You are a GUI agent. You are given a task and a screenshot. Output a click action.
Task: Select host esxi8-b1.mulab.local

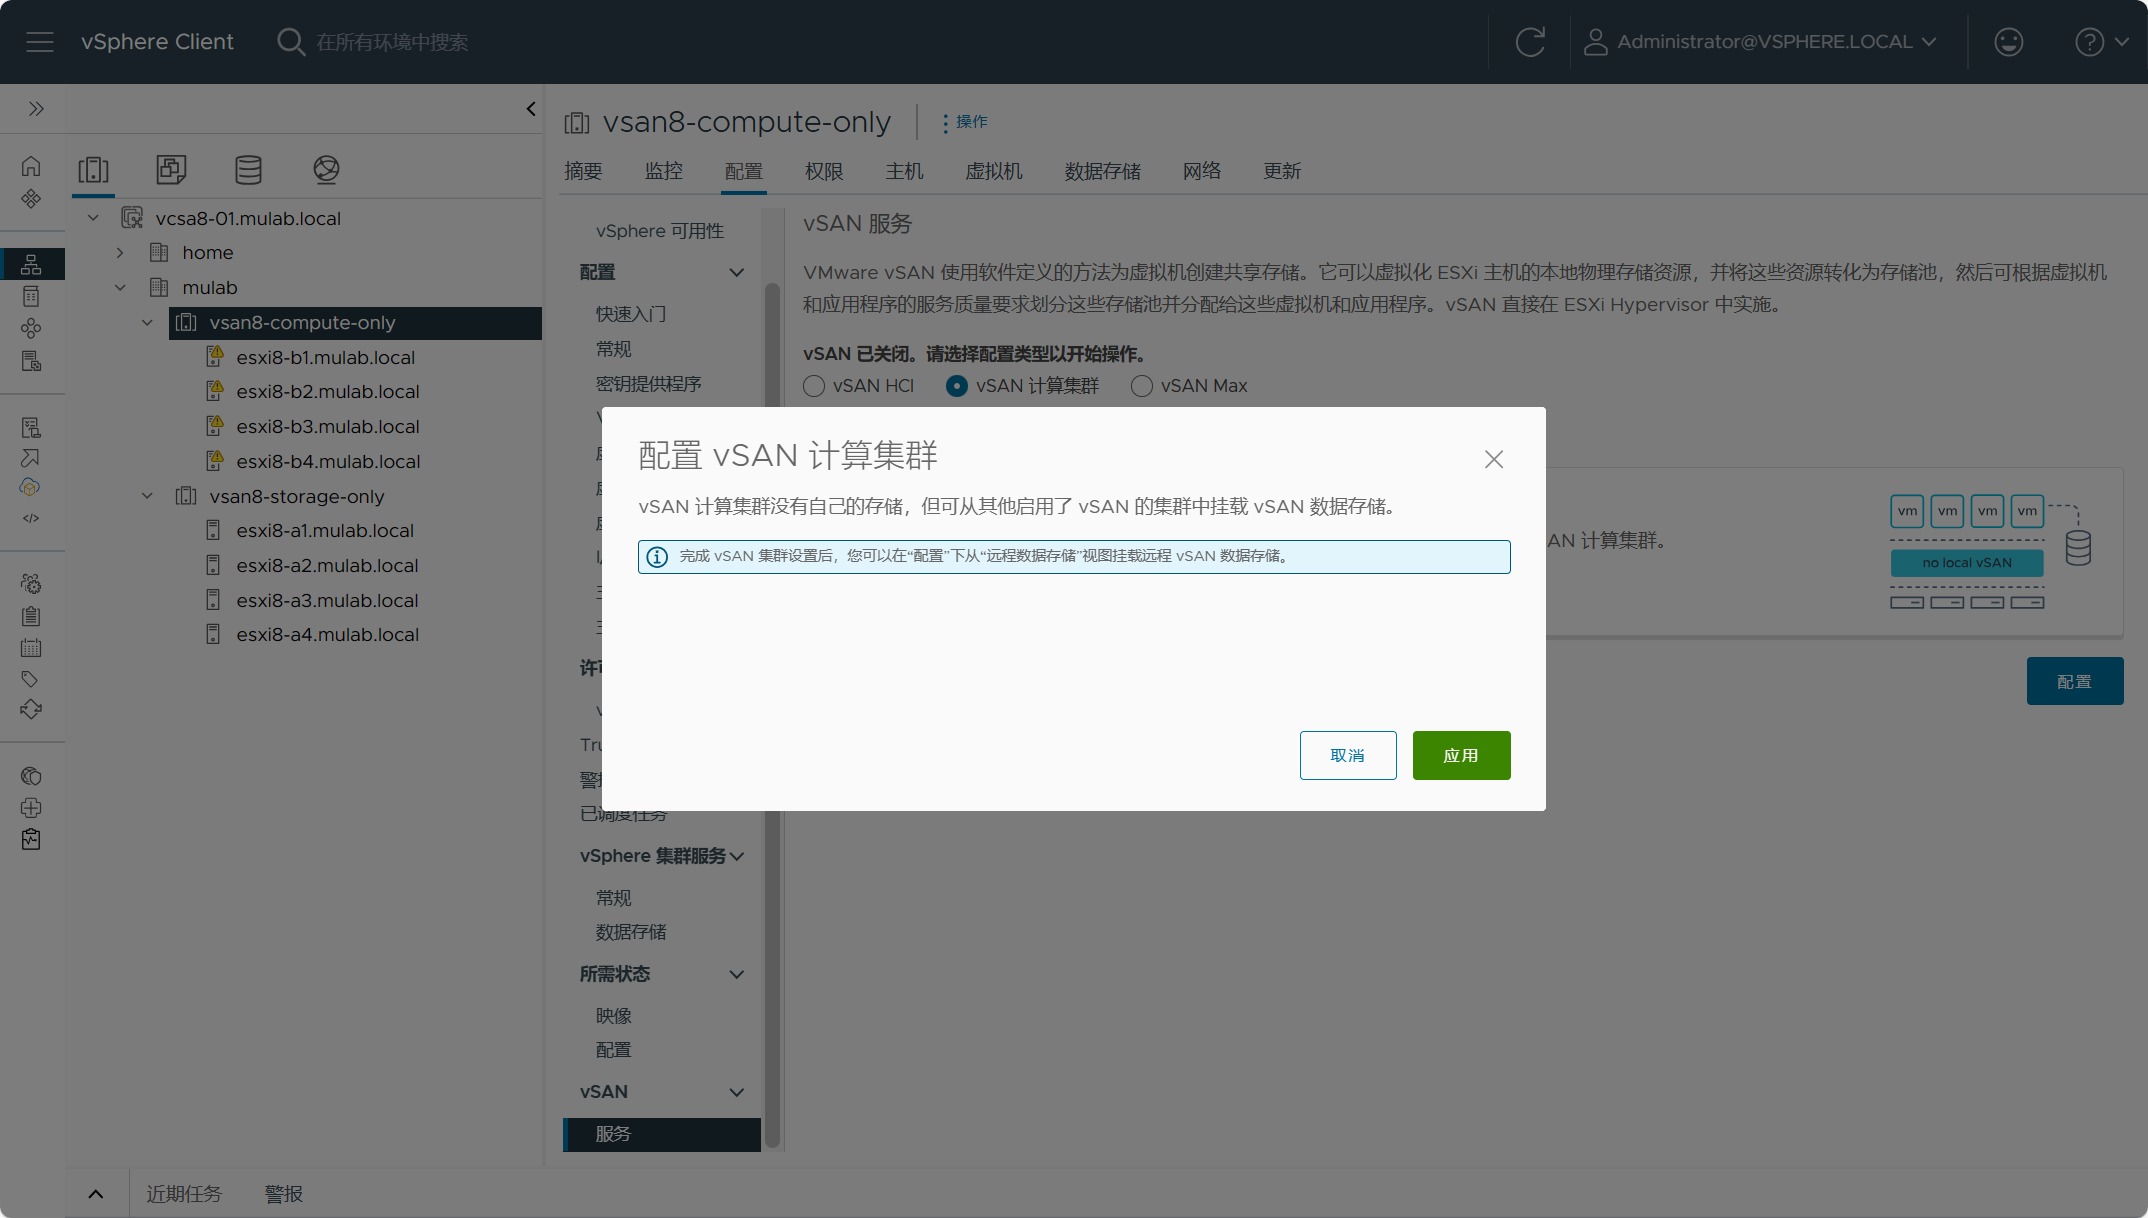pos(326,357)
